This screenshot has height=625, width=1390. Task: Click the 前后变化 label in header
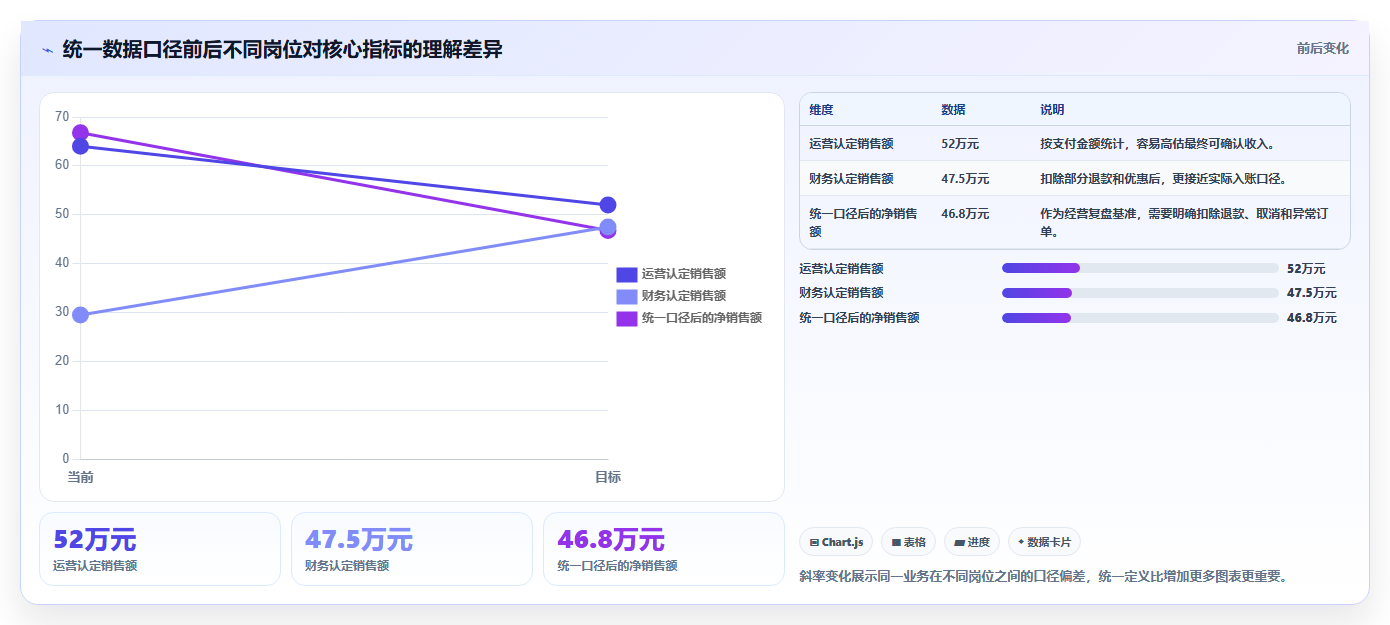(x=1322, y=48)
